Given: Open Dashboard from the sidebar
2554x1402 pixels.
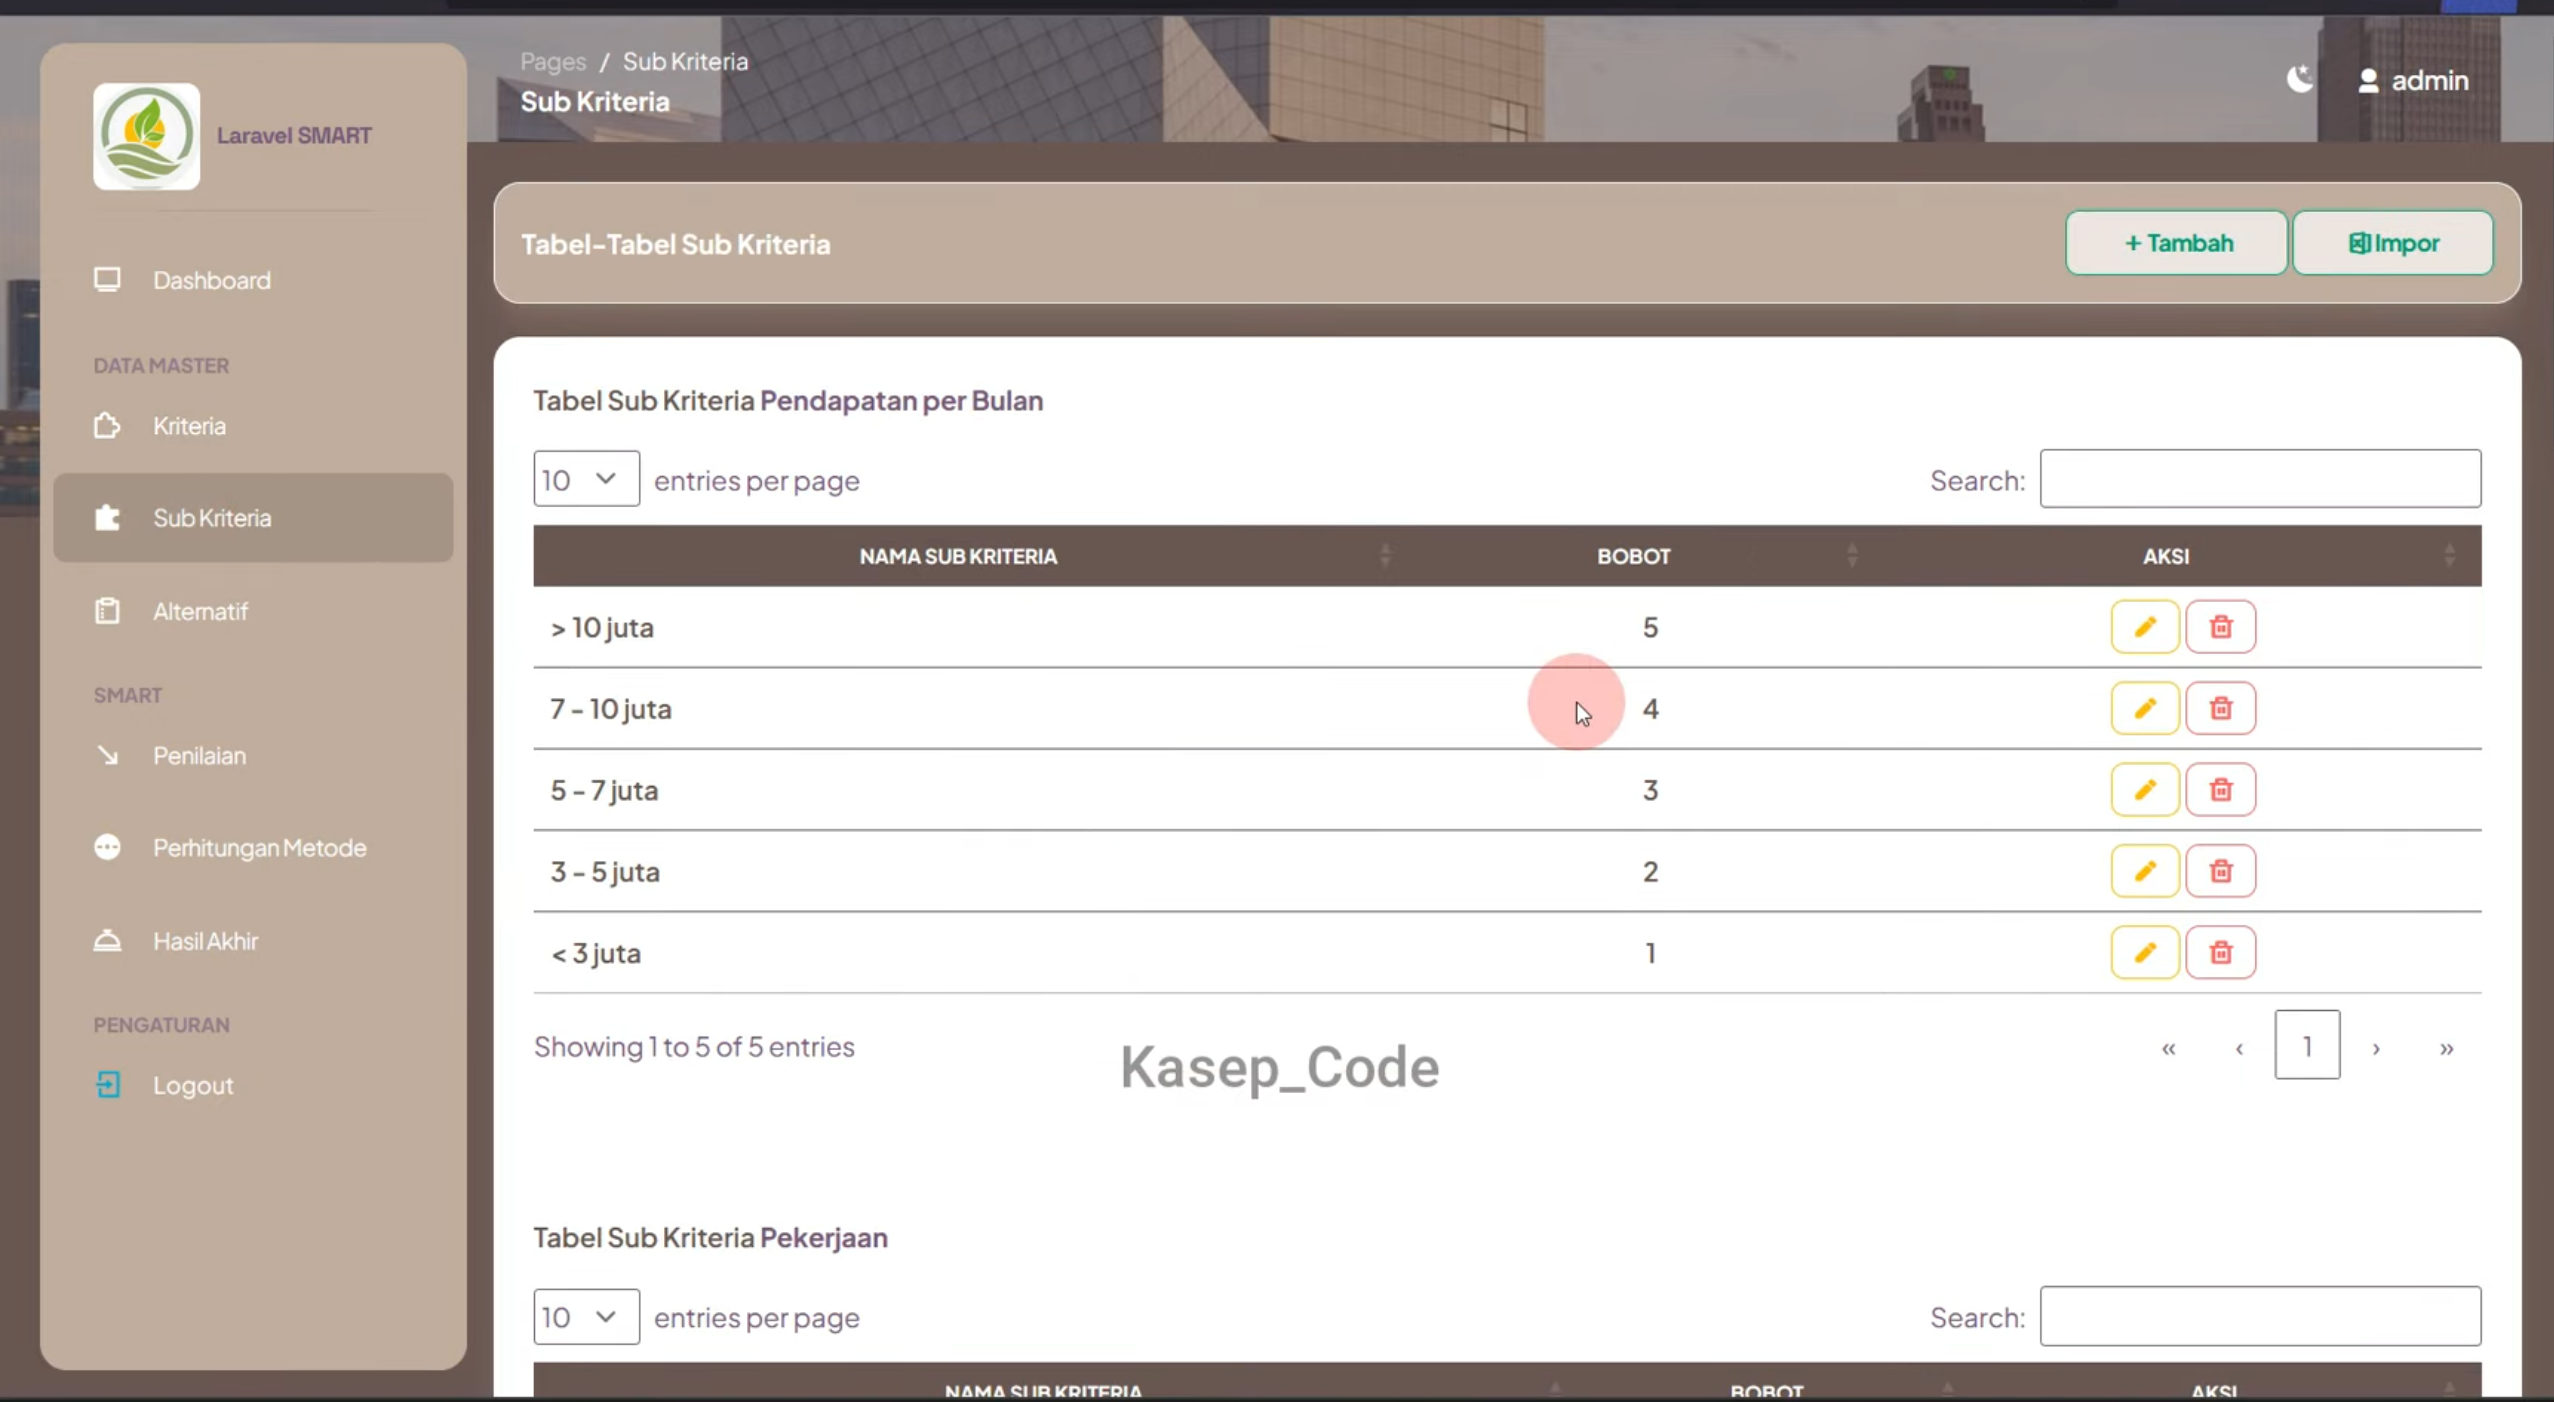Looking at the screenshot, I should point(253,280).
